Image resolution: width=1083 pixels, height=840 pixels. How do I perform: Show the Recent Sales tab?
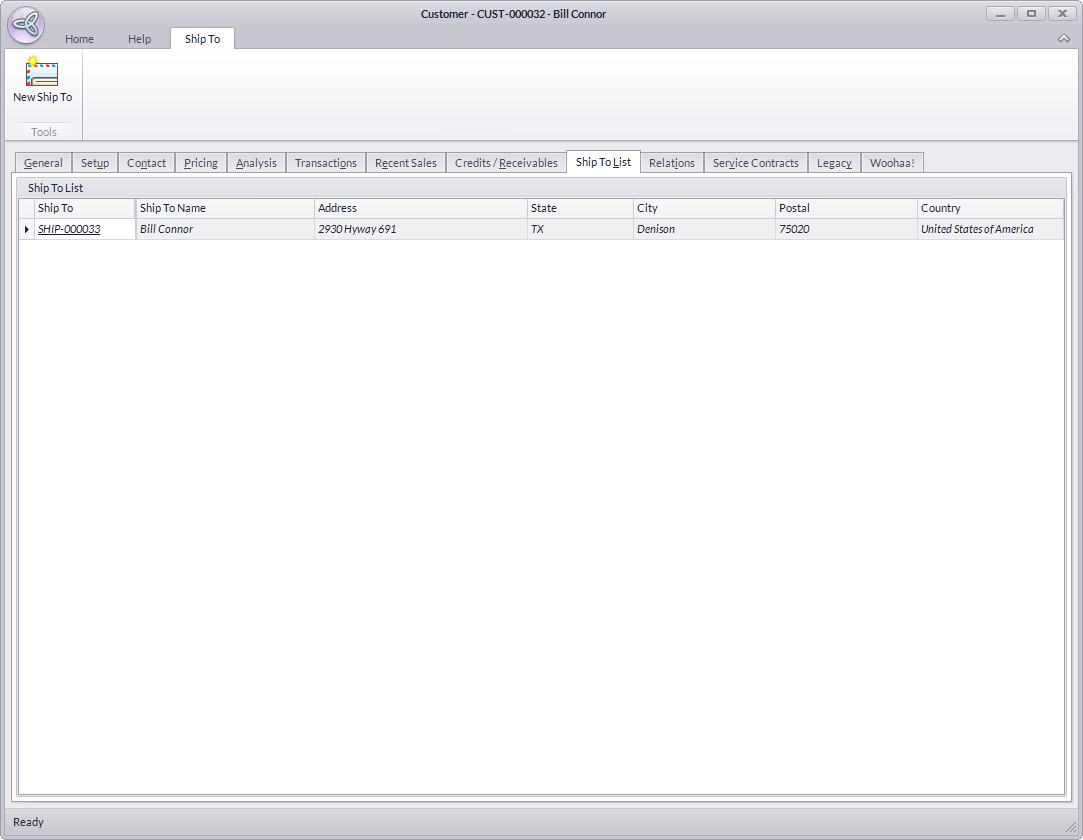406,163
